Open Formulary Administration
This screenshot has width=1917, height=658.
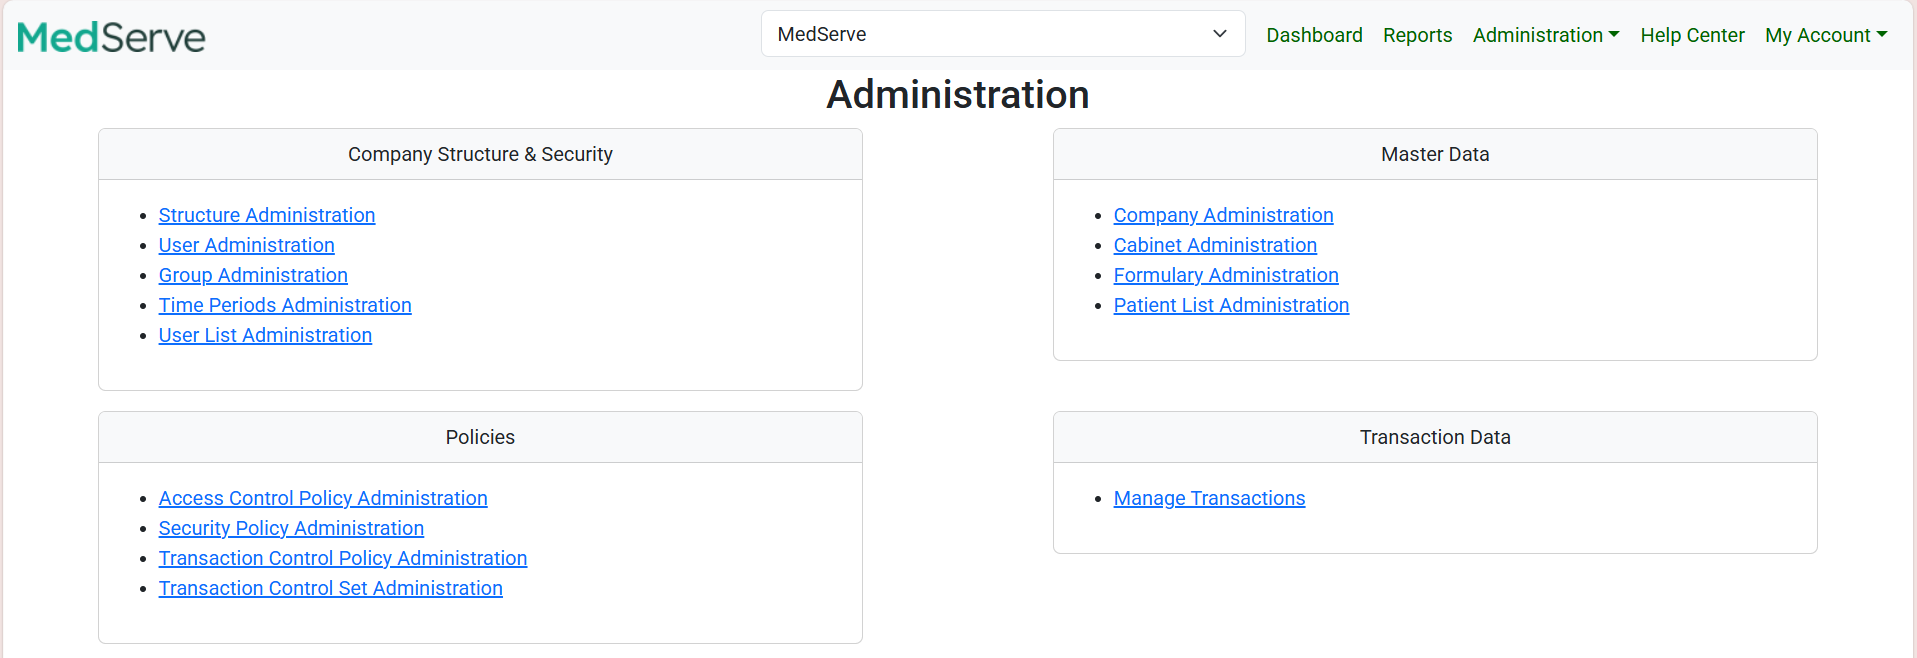click(x=1226, y=275)
